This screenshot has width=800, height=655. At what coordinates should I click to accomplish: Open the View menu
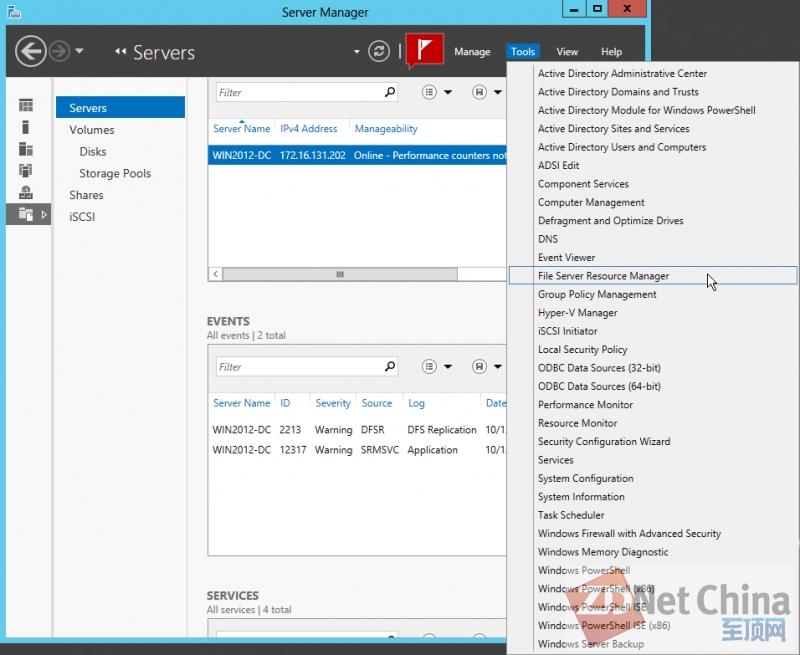(567, 52)
